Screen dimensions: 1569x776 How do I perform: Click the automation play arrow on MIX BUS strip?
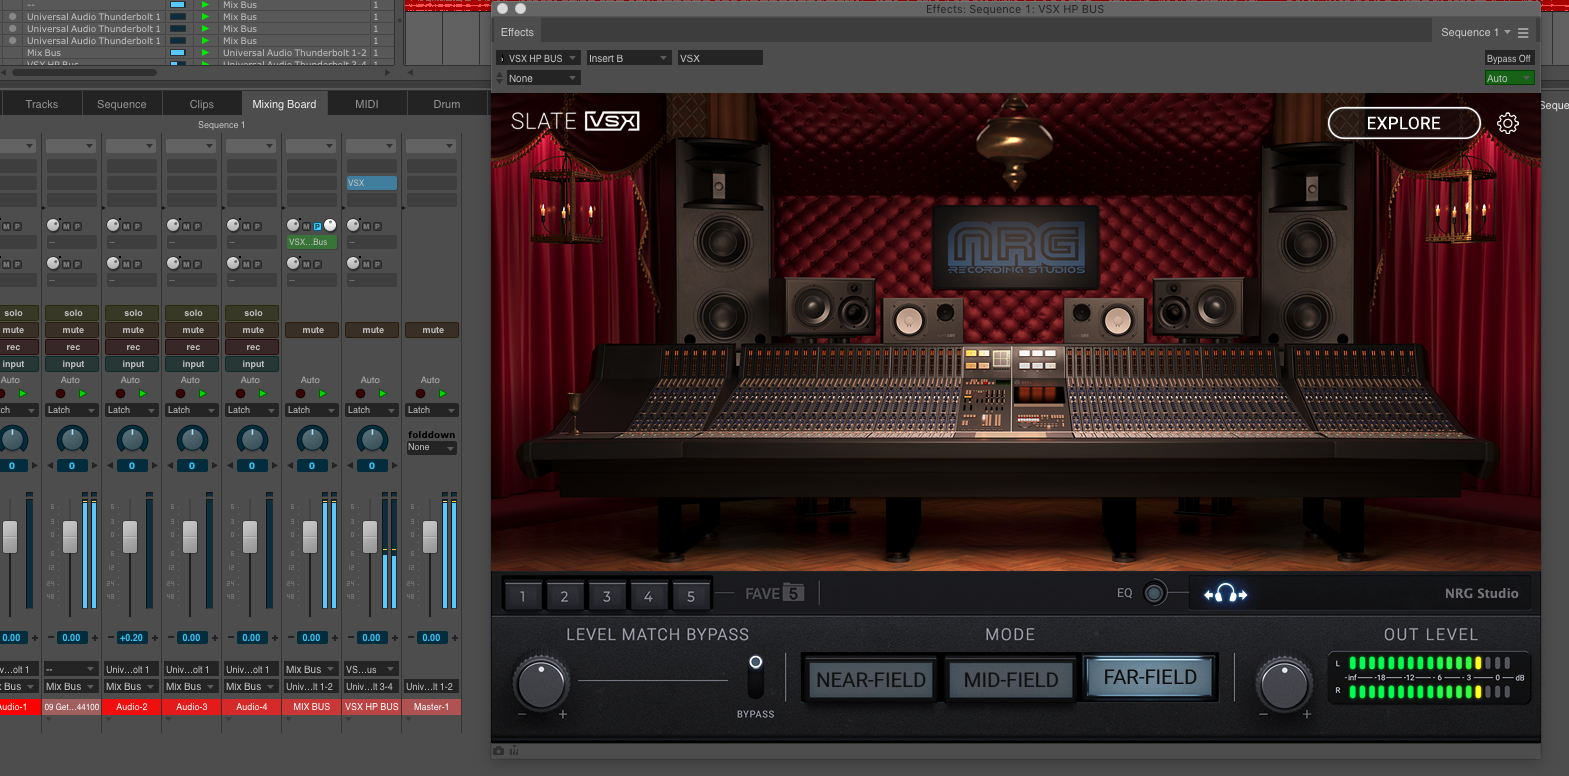click(322, 394)
